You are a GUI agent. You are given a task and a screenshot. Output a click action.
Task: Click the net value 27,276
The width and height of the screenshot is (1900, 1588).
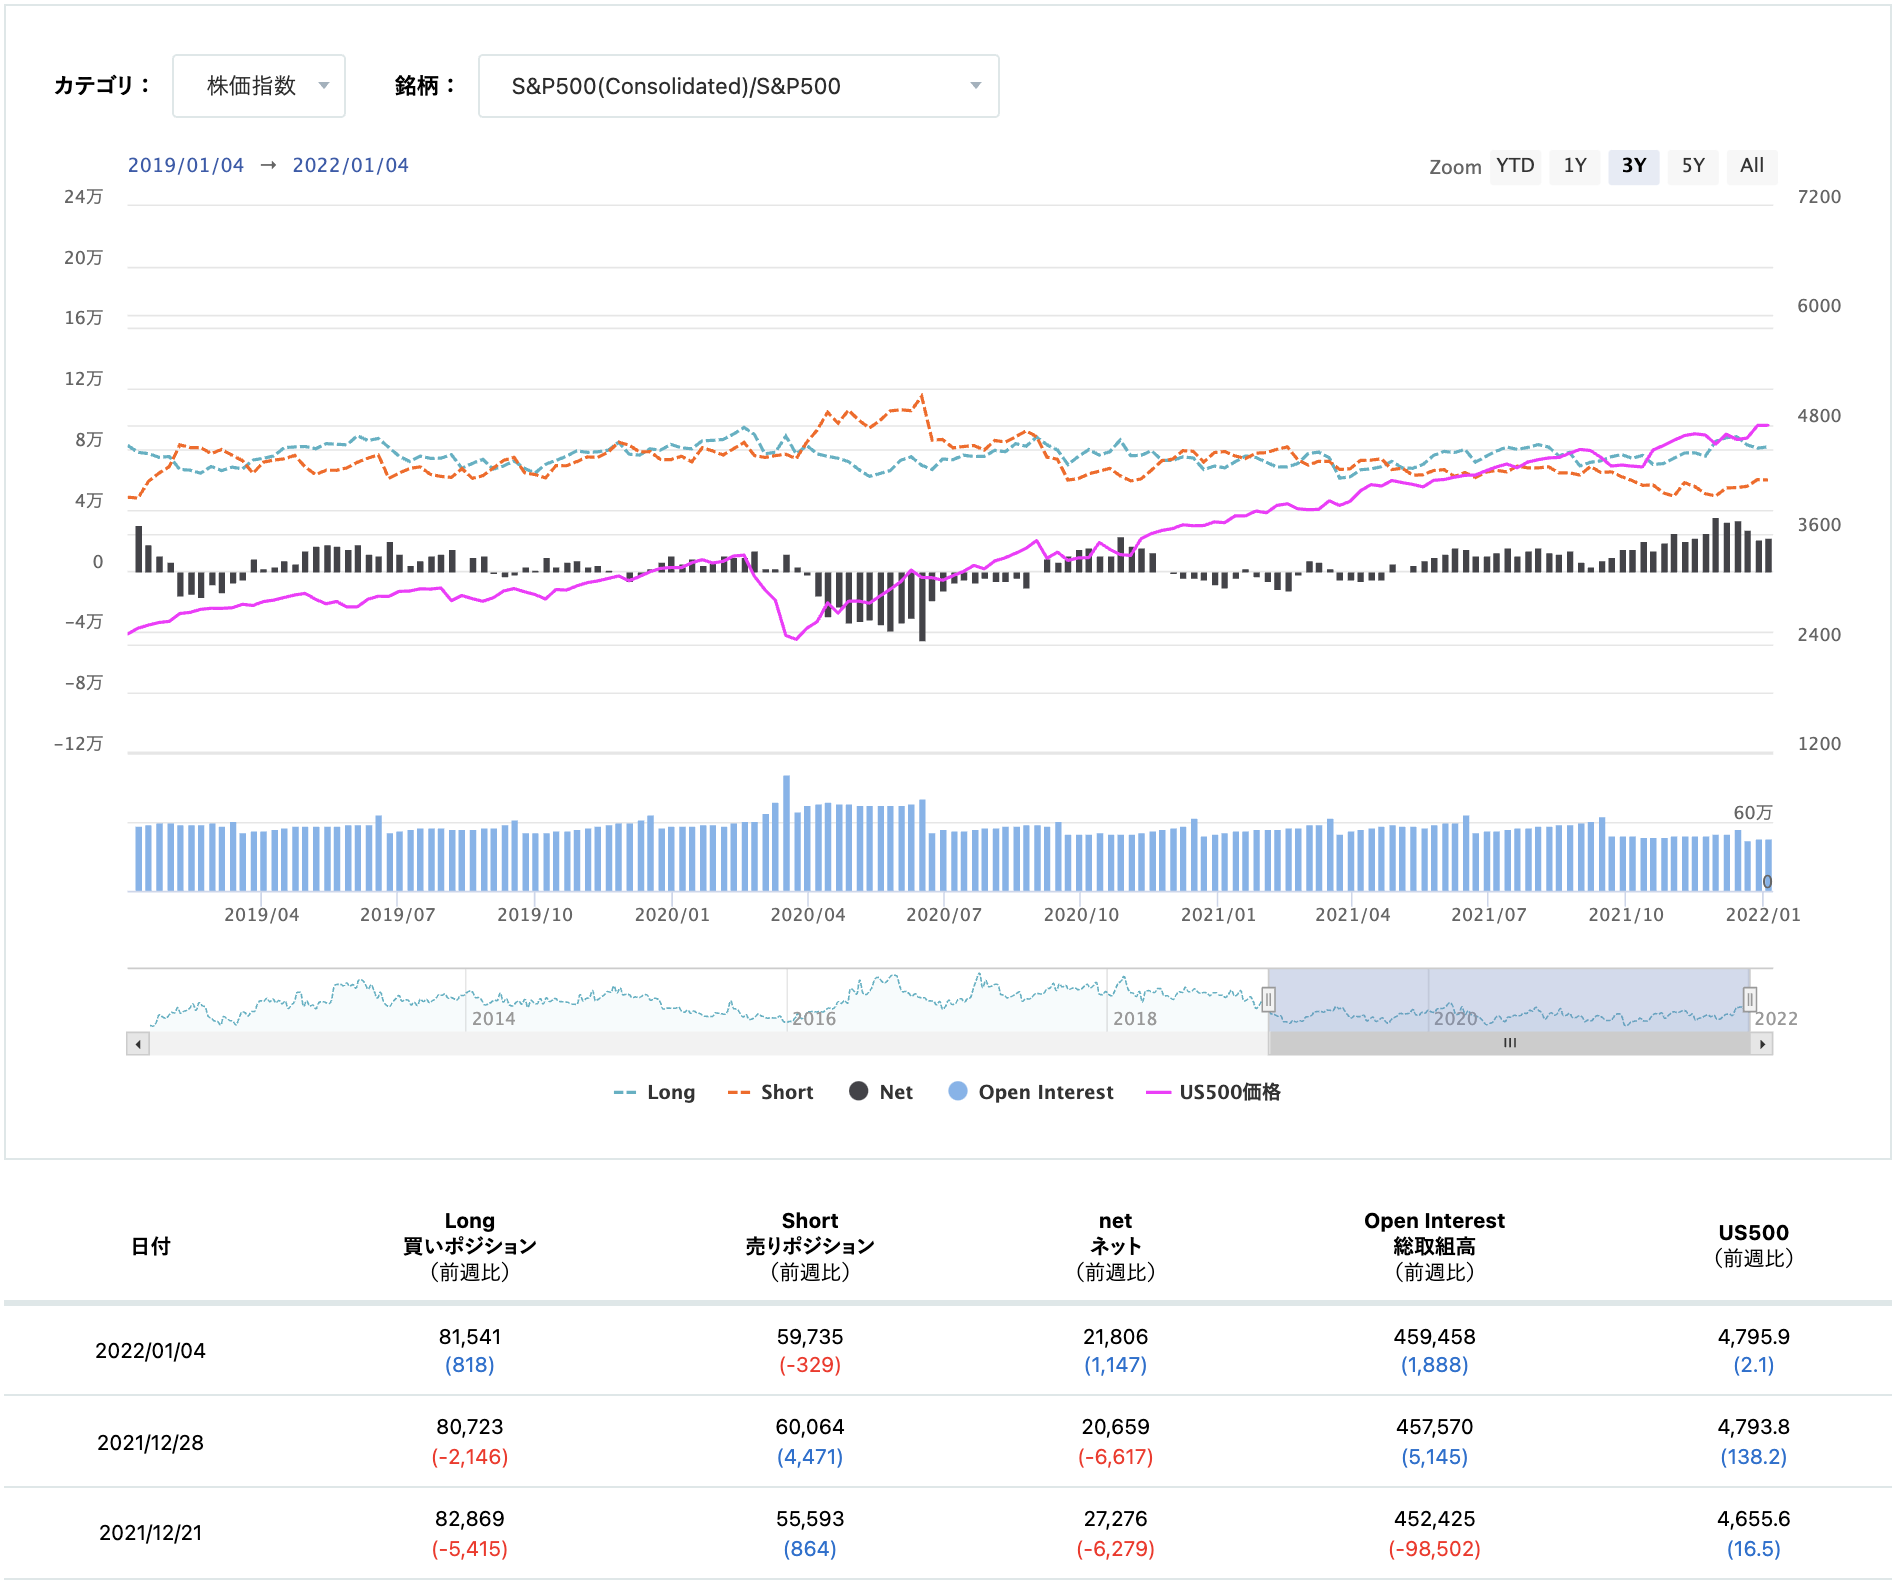pos(1115,1519)
